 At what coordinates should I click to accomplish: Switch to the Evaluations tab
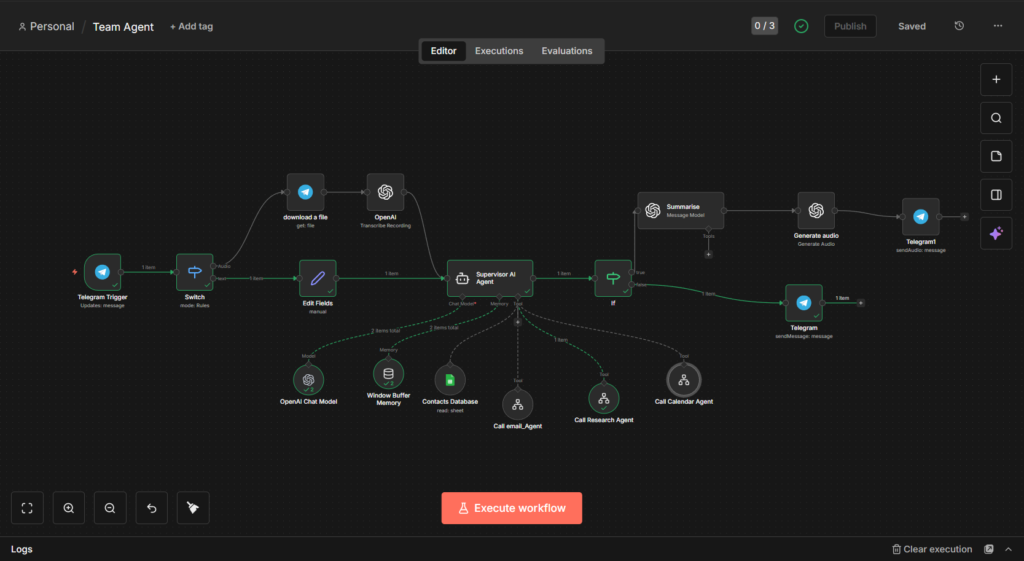click(x=567, y=51)
